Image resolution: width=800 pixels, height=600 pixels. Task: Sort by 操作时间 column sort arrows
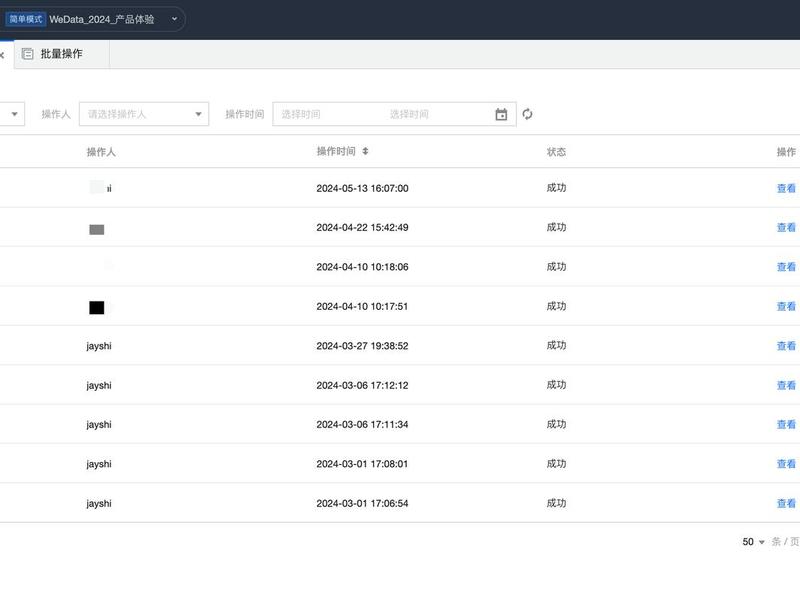tap(365, 151)
